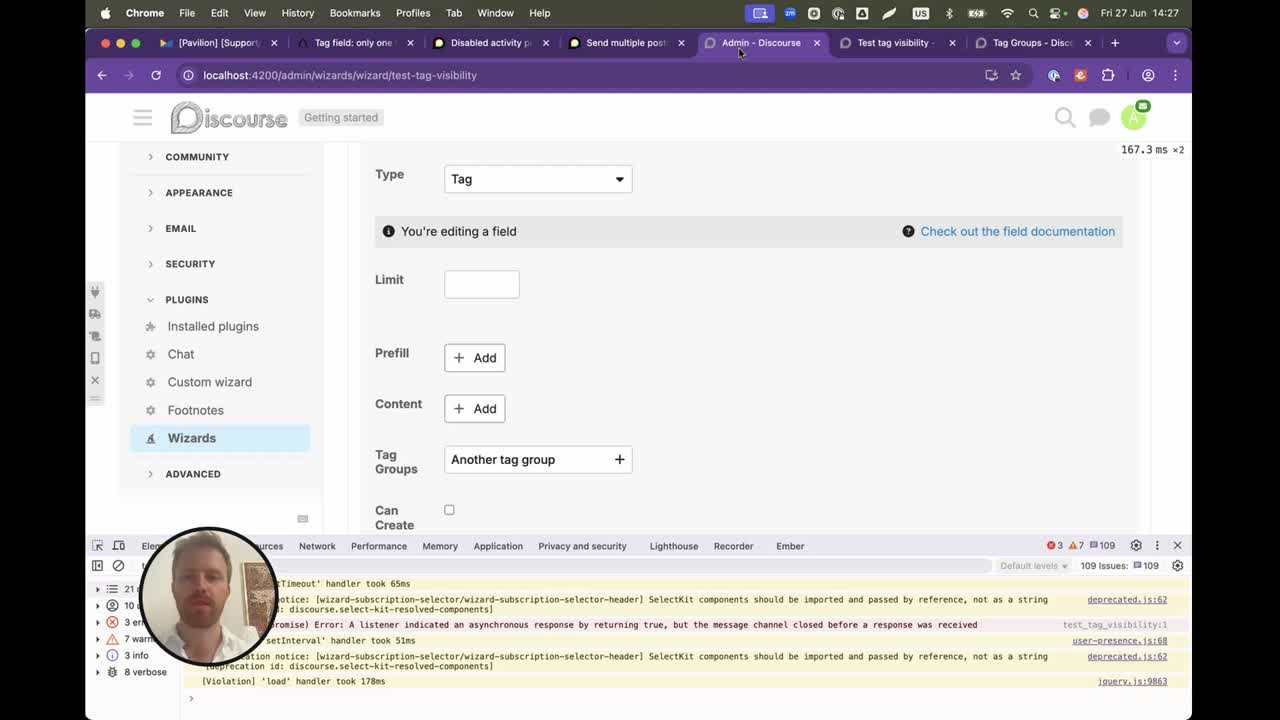Click the Apple menu
The height and width of the screenshot is (720, 1280).
[106, 13]
